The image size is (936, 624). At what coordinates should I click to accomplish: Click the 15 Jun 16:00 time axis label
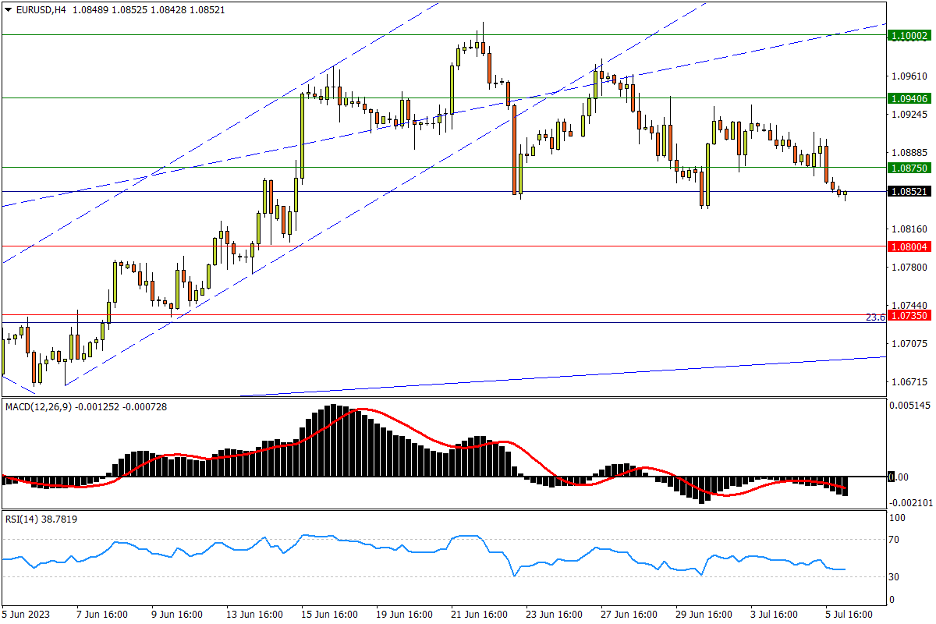pyautogui.click(x=328, y=614)
